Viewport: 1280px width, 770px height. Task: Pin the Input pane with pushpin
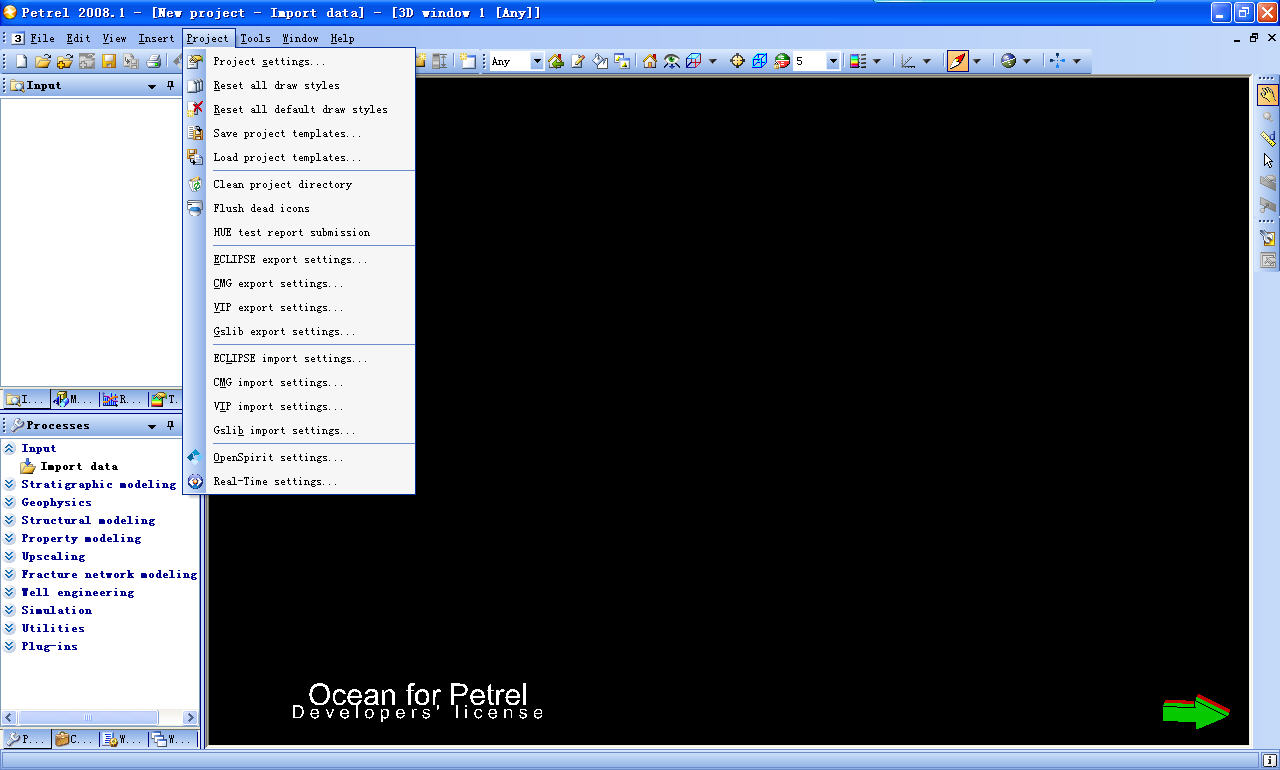(x=171, y=86)
